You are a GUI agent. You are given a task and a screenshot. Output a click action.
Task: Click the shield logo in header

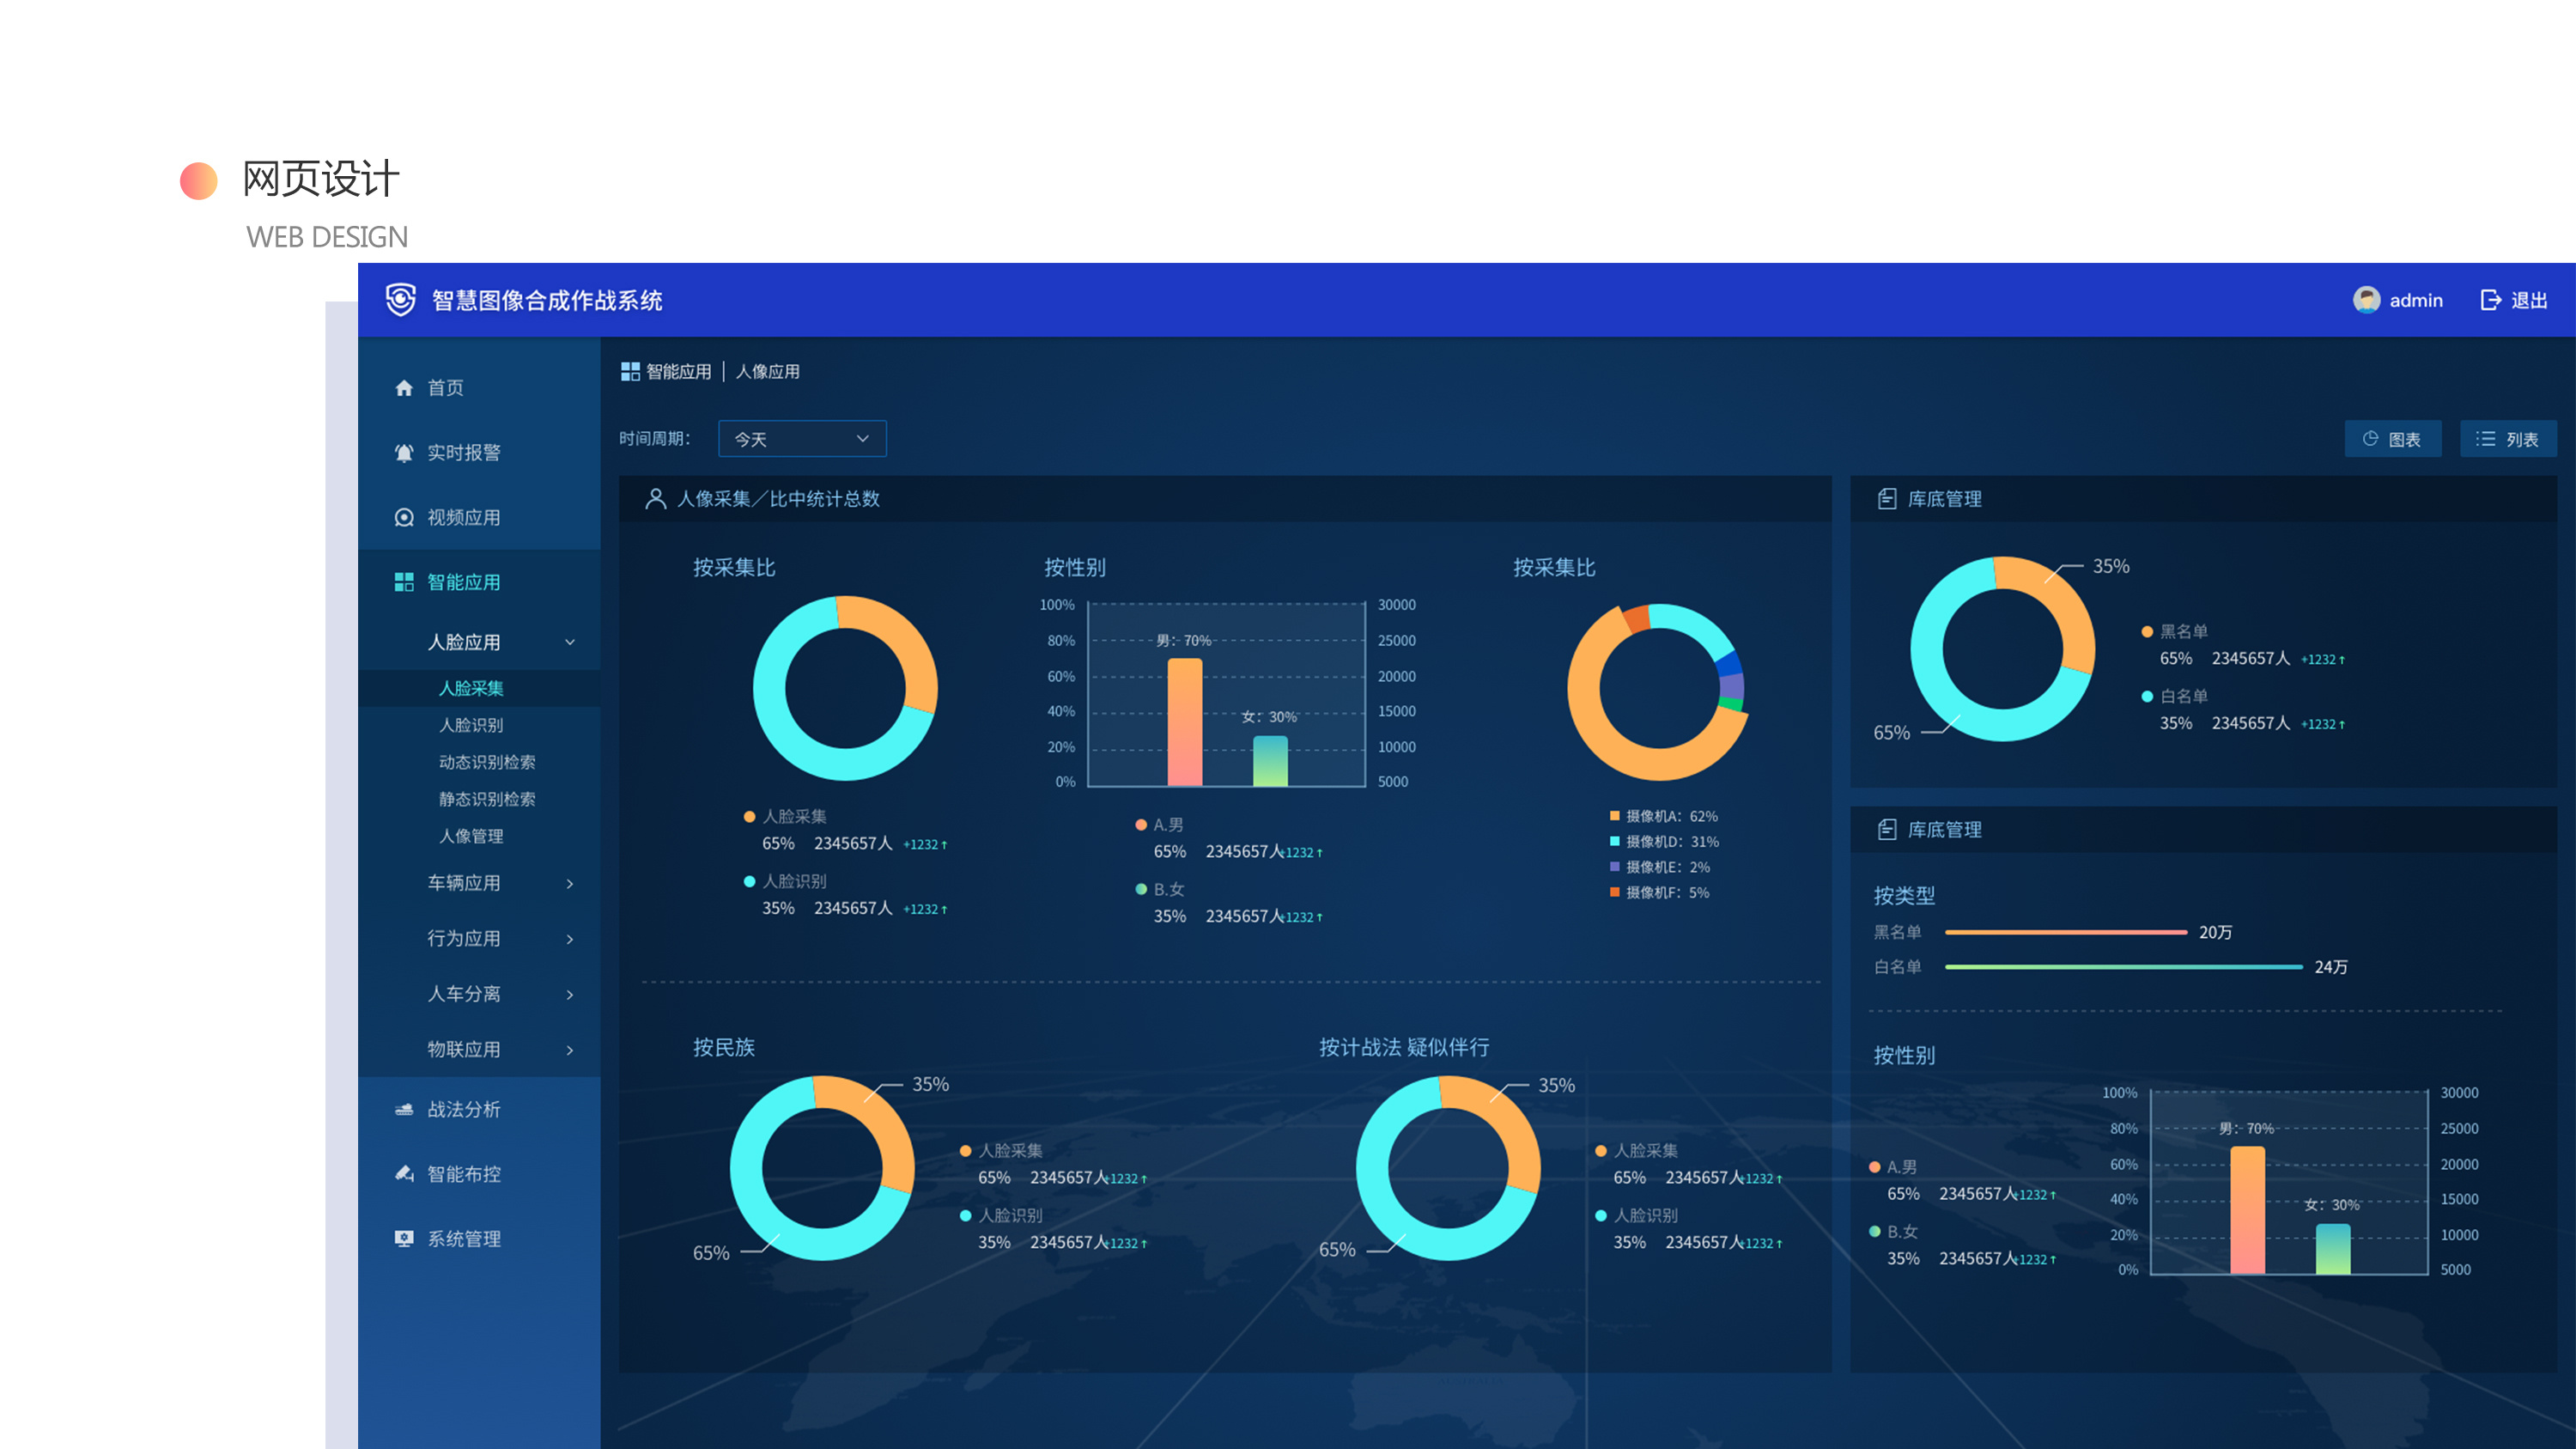point(401,300)
